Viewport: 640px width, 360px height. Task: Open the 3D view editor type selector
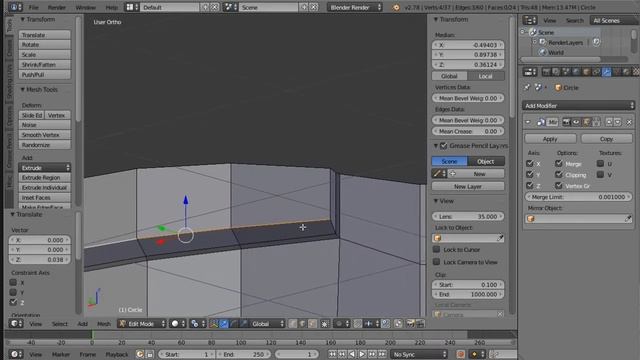tap(16, 324)
